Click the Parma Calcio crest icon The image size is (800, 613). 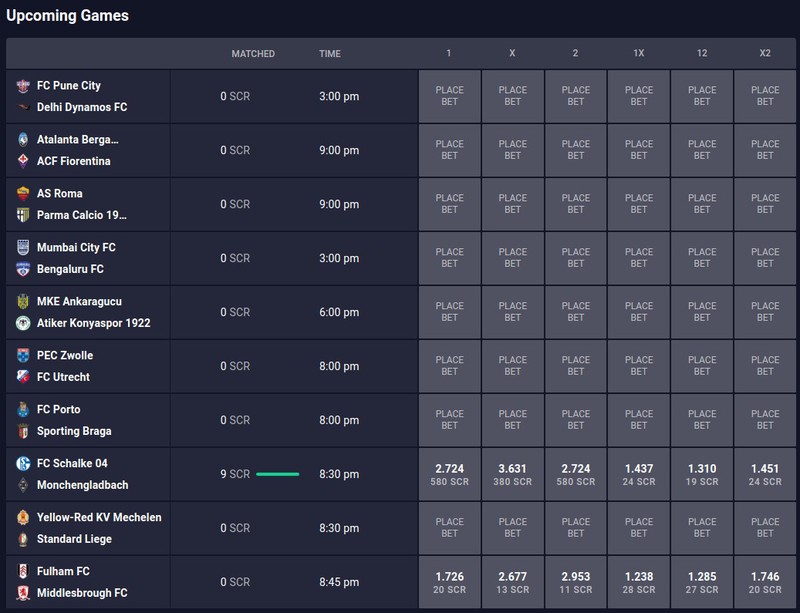click(23, 215)
